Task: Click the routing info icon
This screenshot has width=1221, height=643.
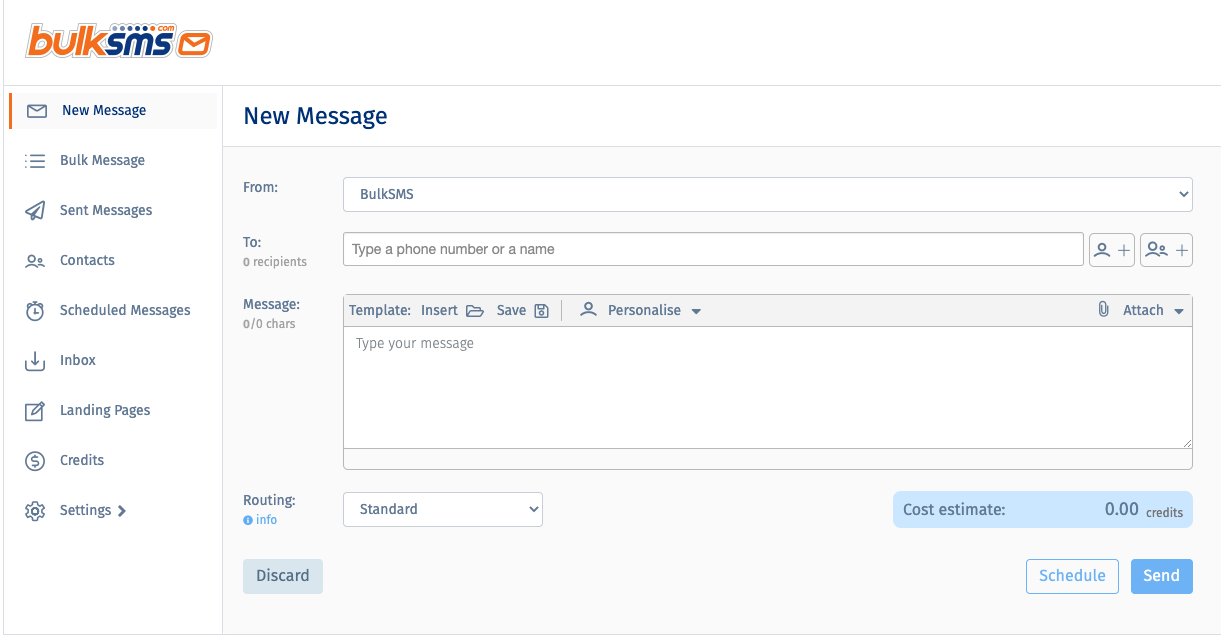Action: (x=248, y=521)
